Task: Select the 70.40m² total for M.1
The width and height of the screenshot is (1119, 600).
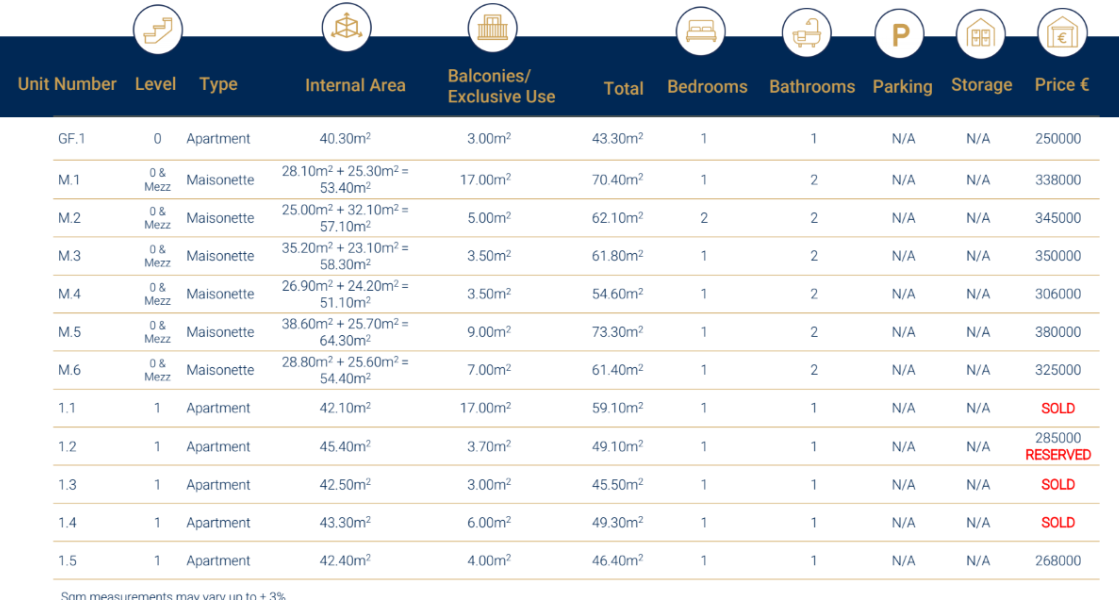Action: [617, 180]
